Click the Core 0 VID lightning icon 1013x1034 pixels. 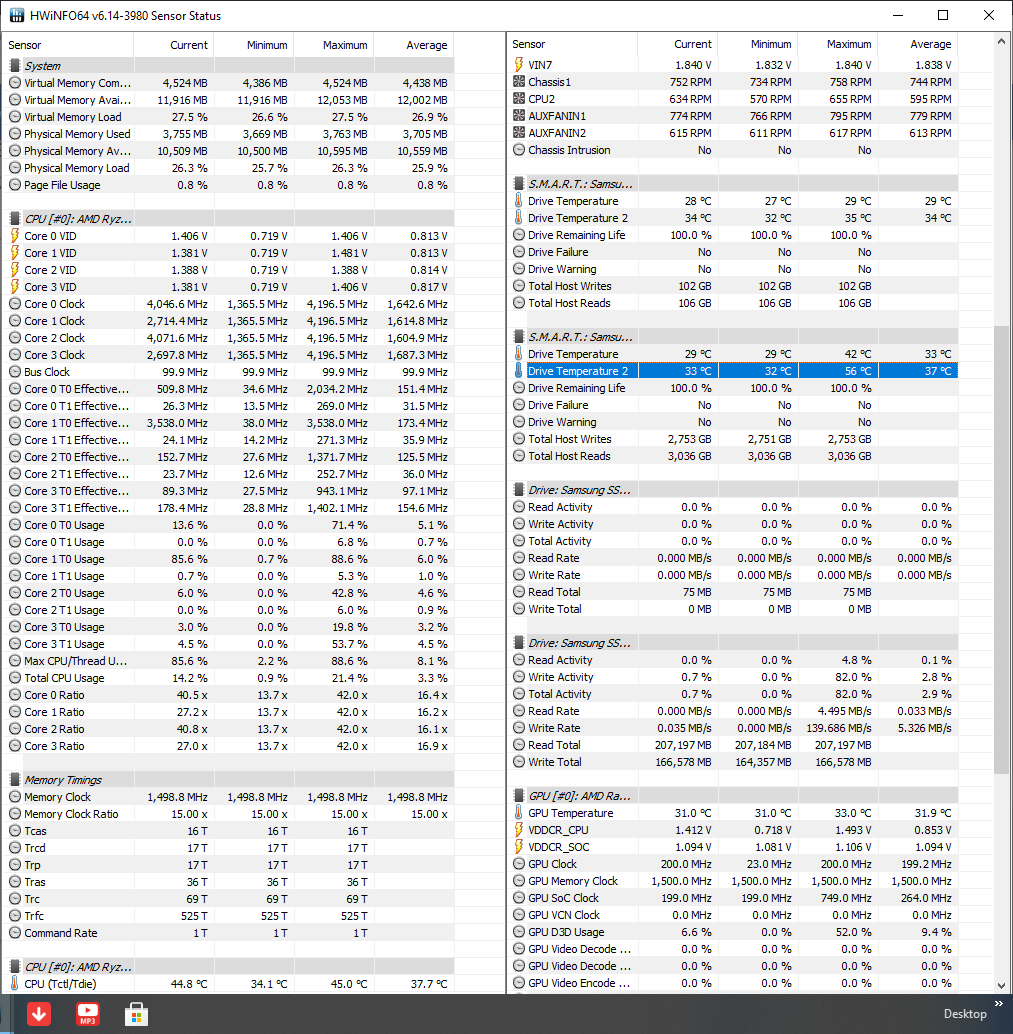tap(15, 236)
